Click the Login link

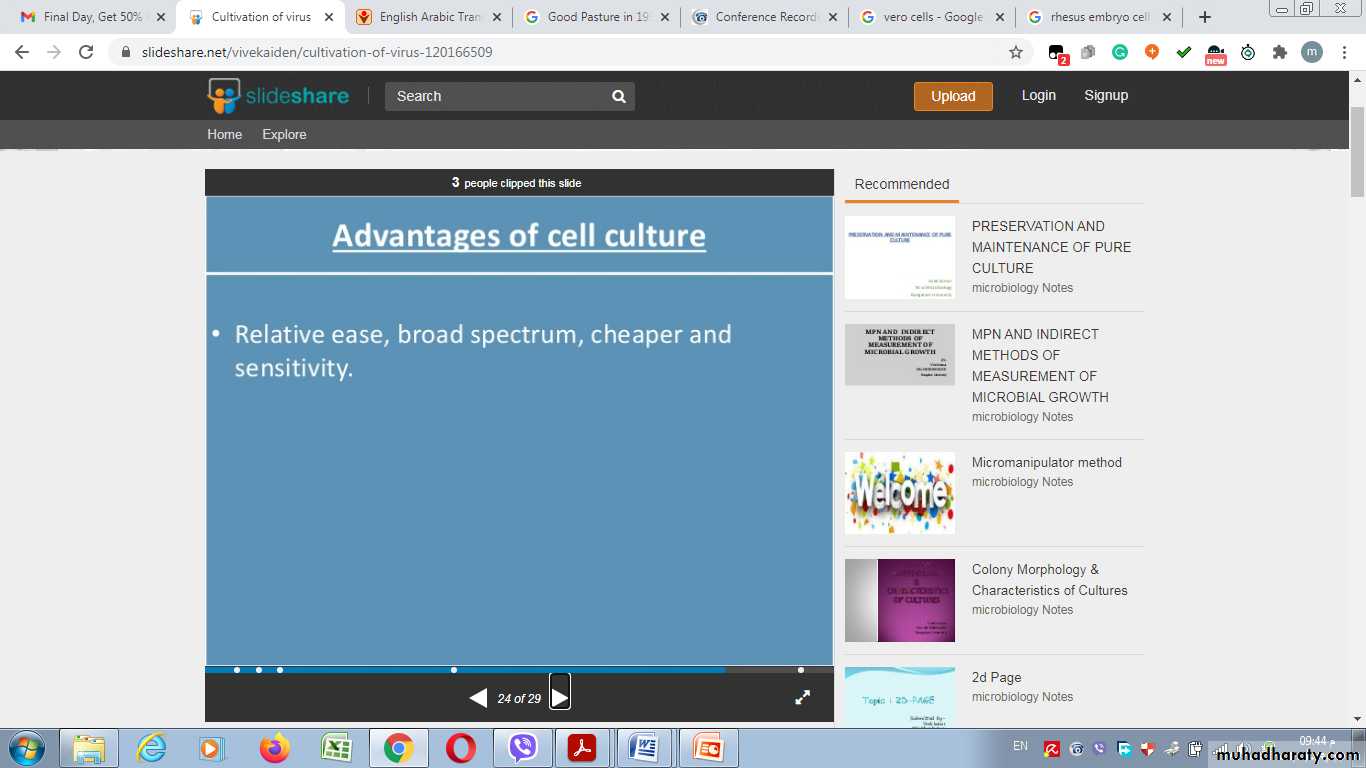[1038, 95]
